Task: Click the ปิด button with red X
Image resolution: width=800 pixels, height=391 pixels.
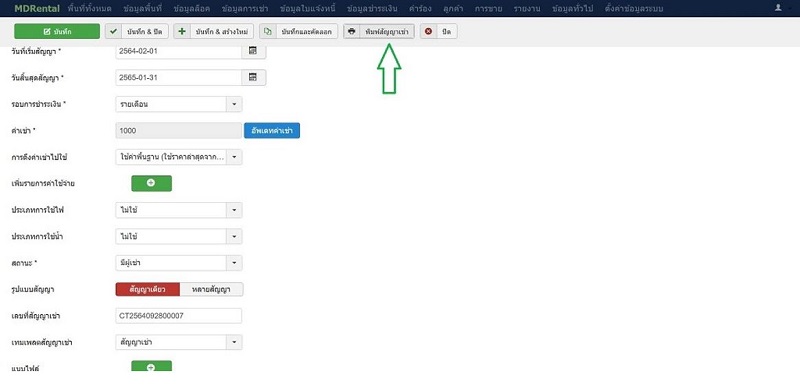Action: click(439, 32)
